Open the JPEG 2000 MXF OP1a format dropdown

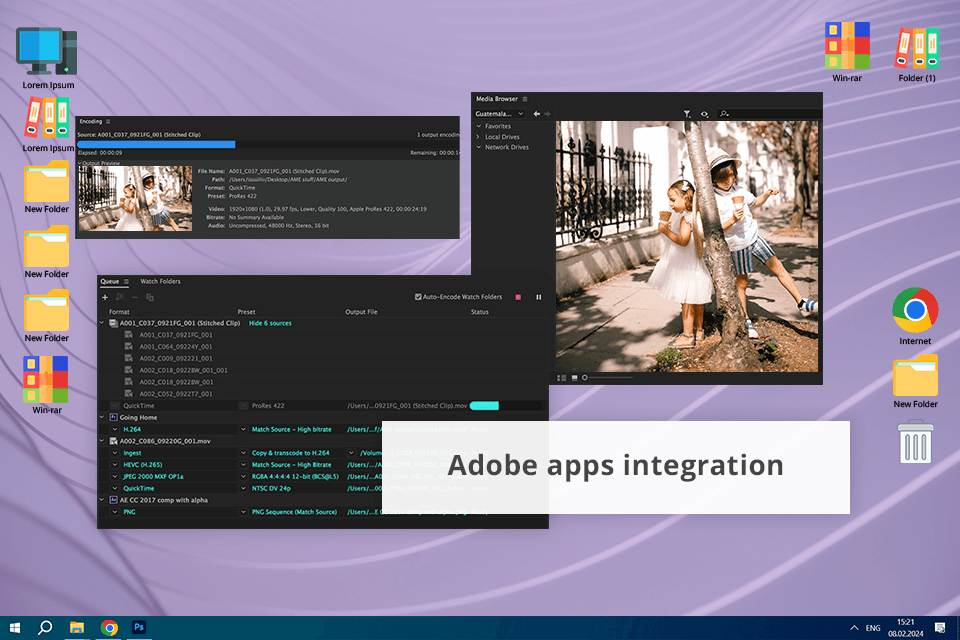pyautogui.click(x=114, y=476)
